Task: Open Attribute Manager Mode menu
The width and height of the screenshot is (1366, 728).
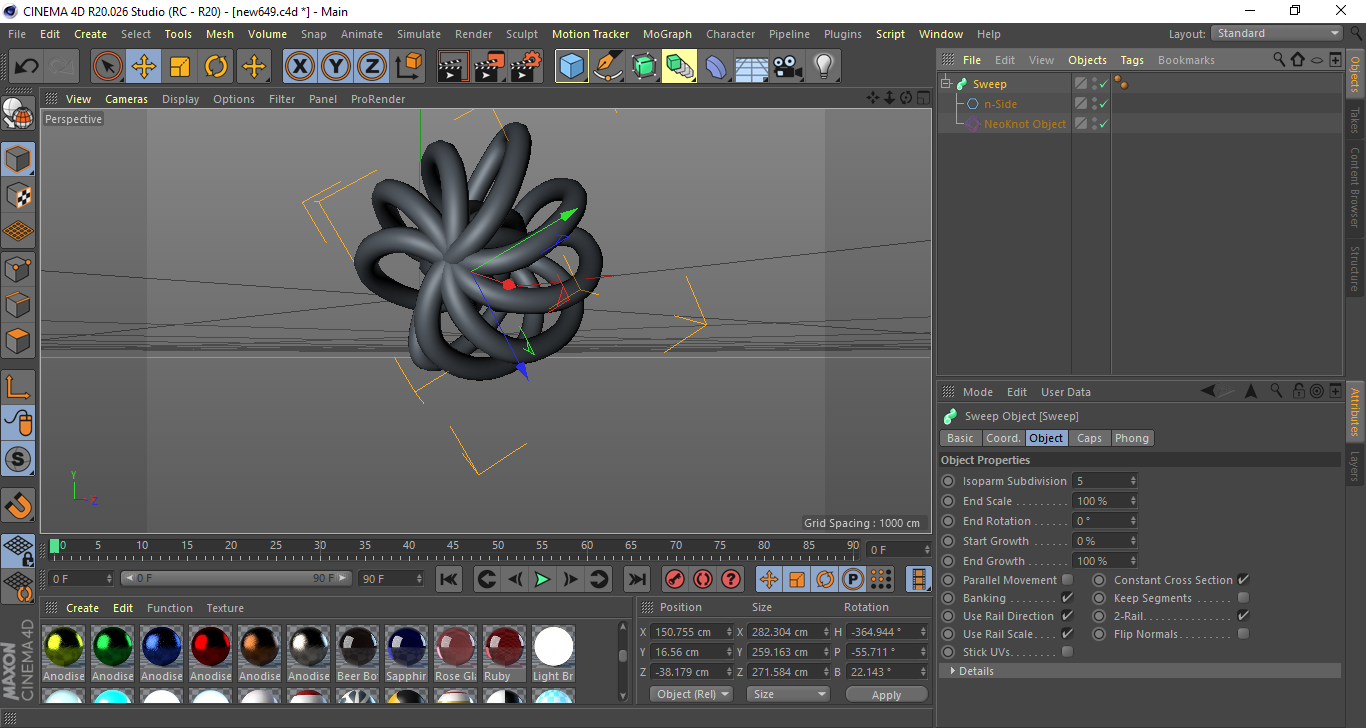Action: (978, 392)
